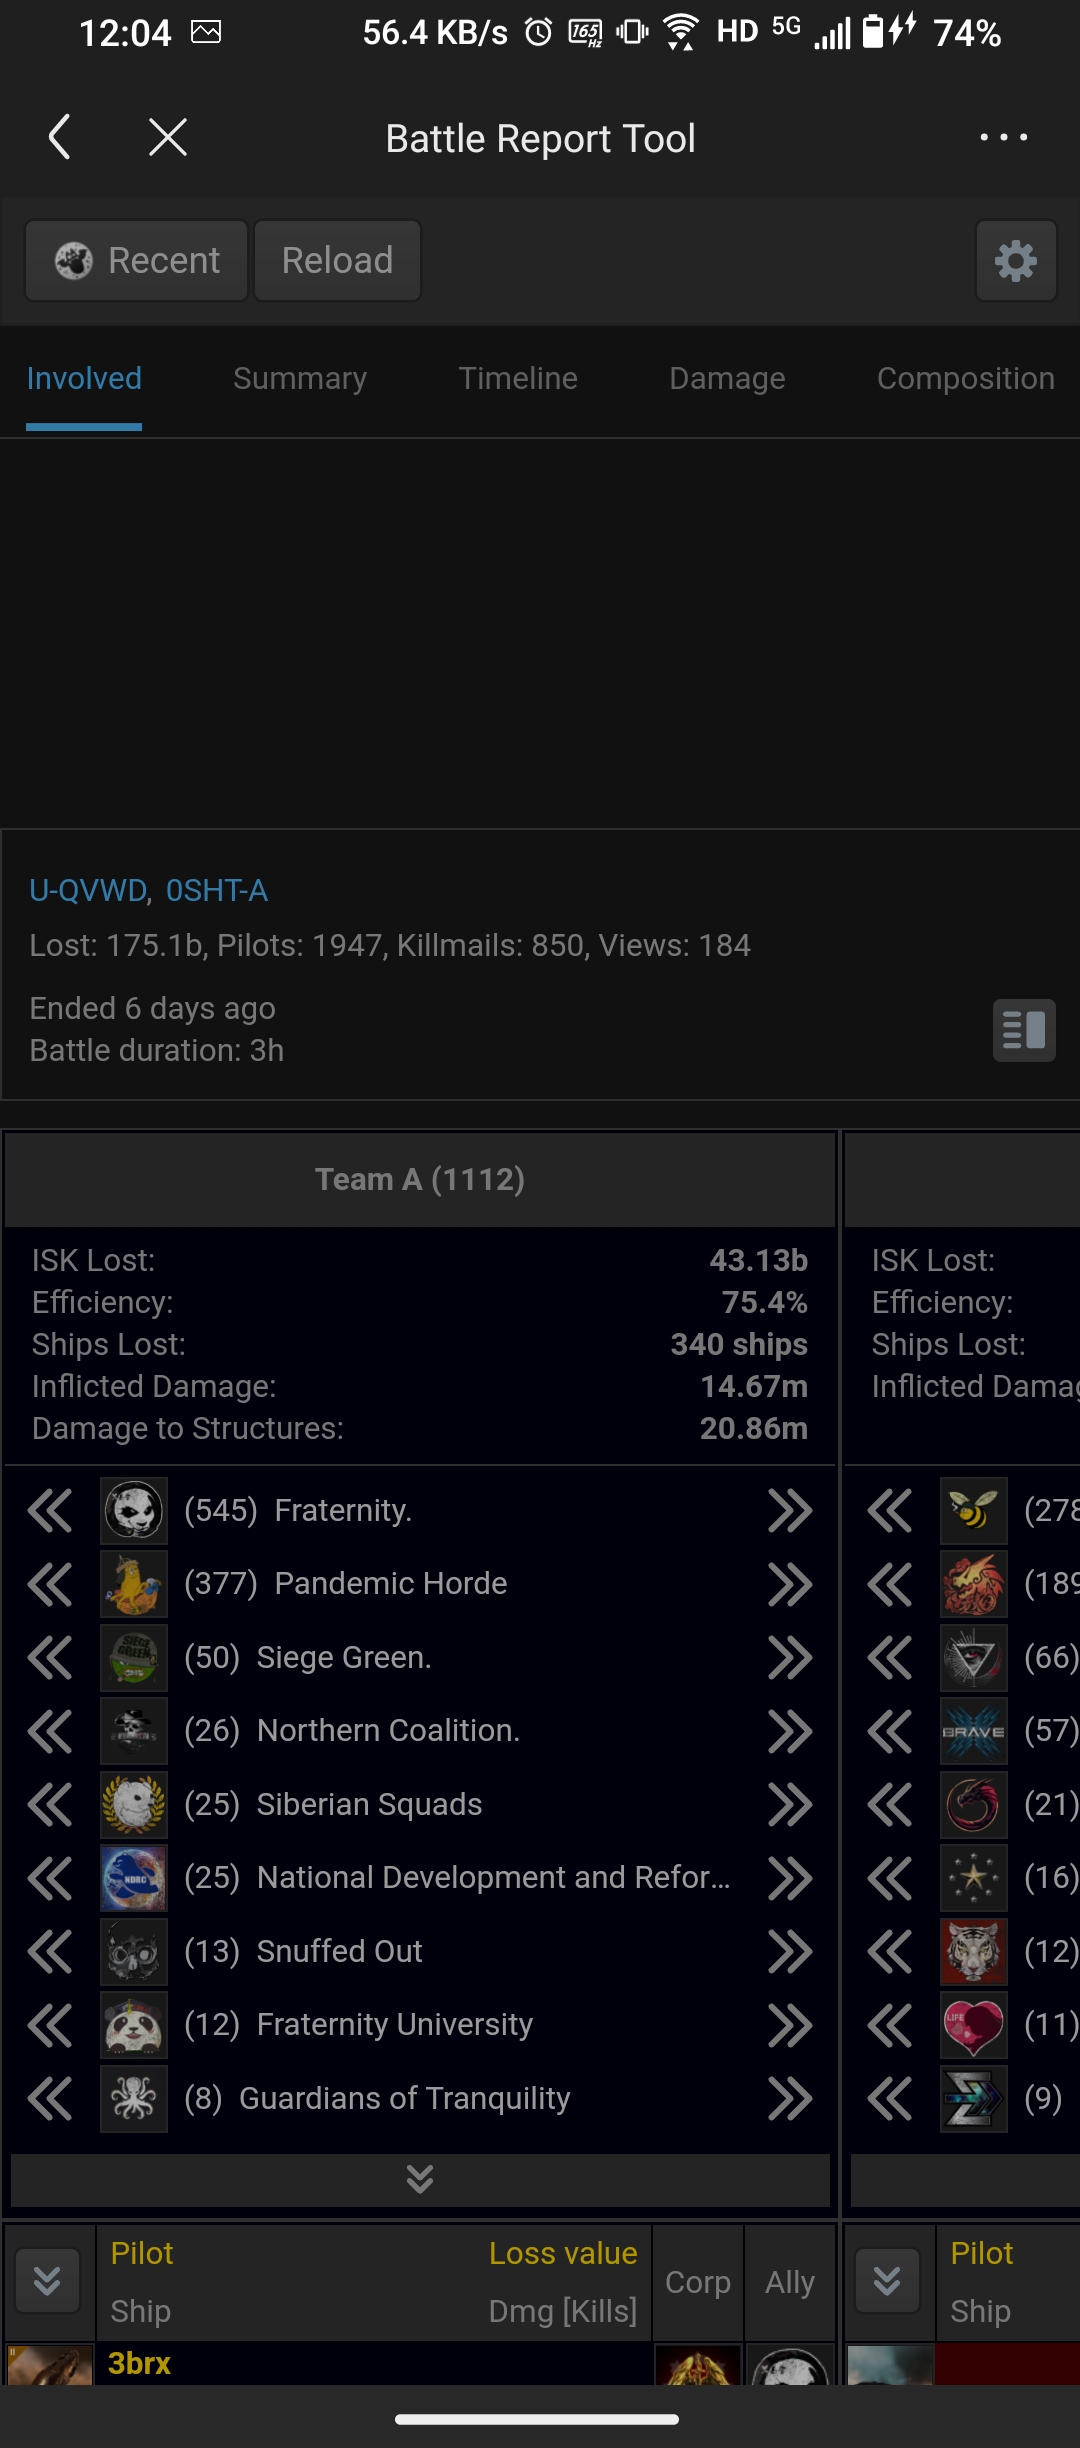Click the Brave alliance logo in Team B
1080x2448 pixels.
pos(974,1731)
